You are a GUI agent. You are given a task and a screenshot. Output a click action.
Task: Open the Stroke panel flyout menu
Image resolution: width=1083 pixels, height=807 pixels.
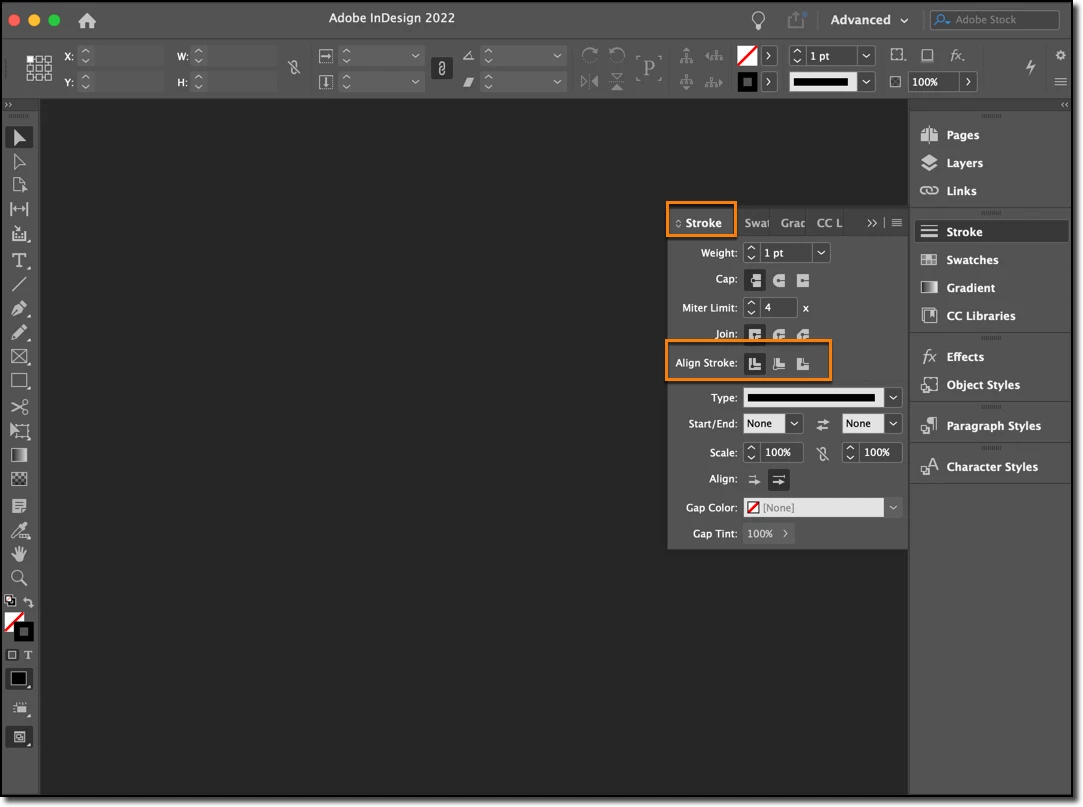coord(897,222)
